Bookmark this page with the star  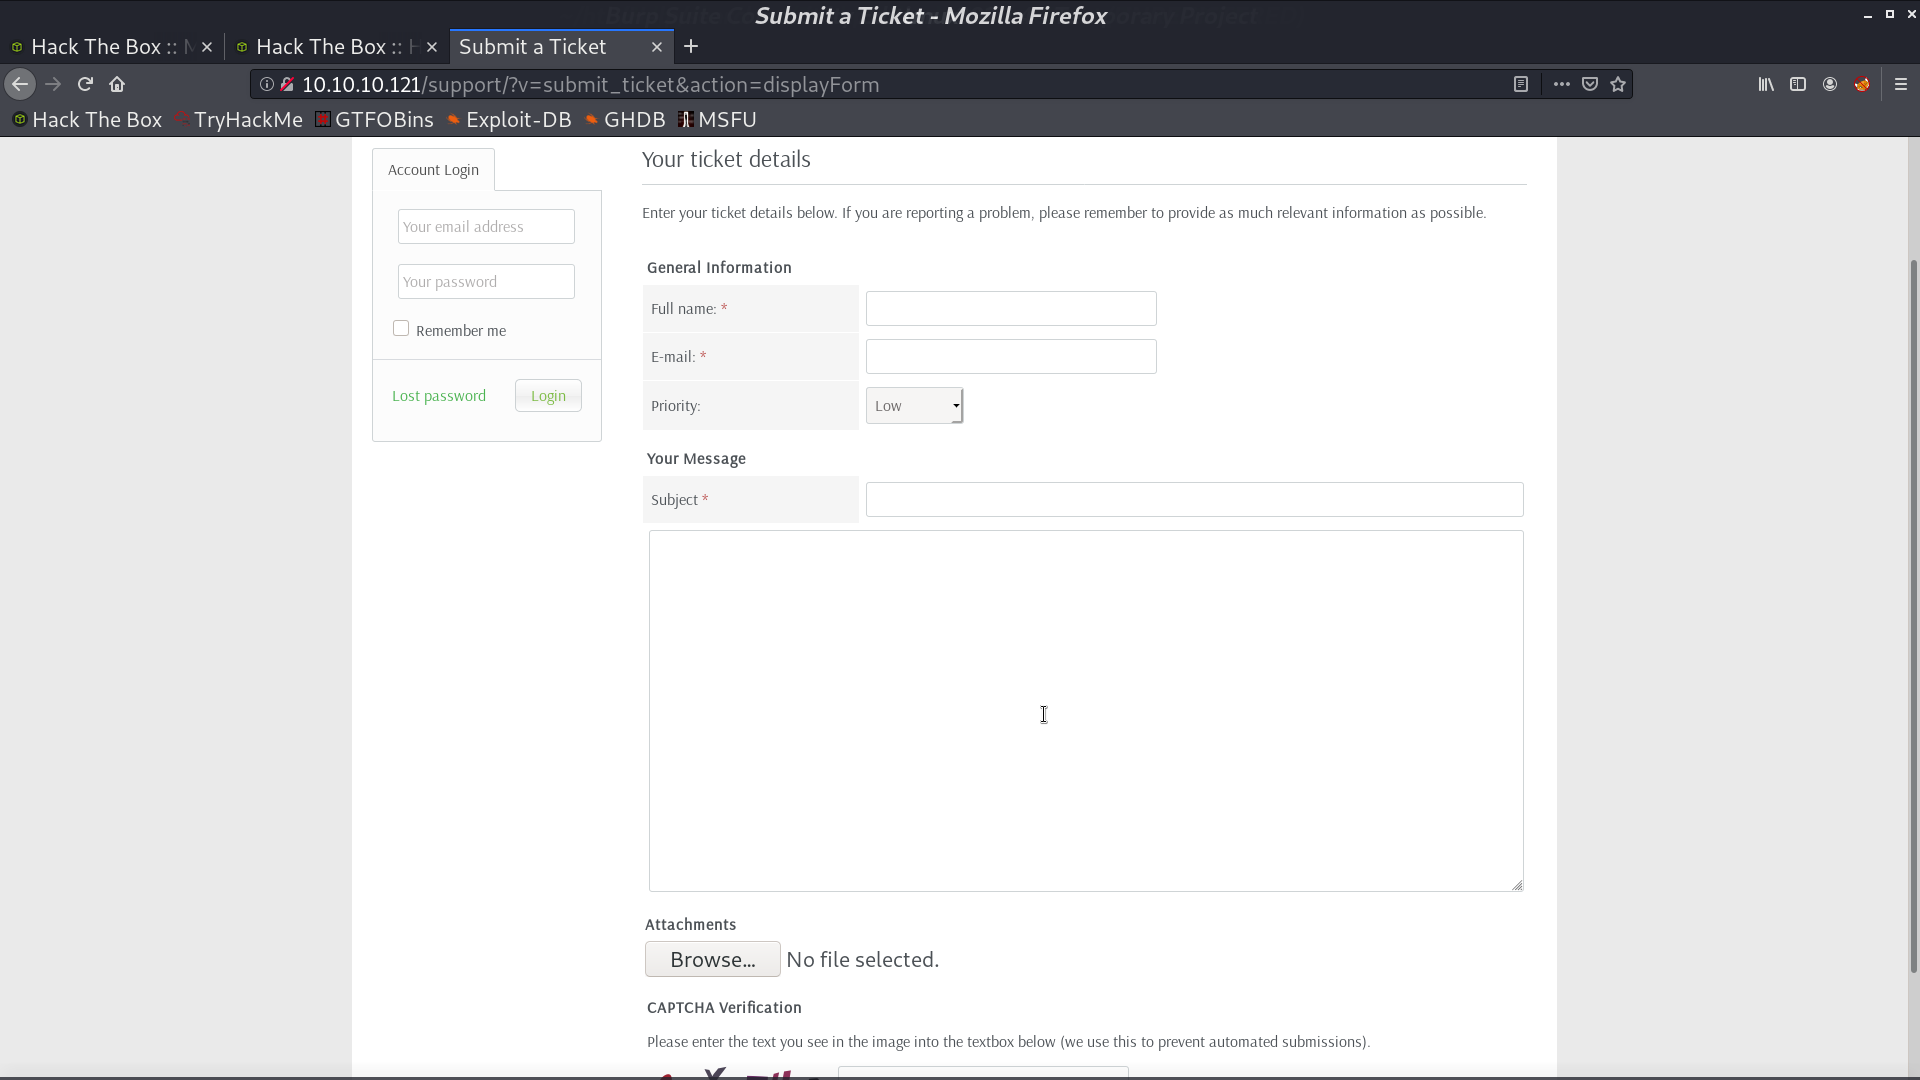(1618, 85)
